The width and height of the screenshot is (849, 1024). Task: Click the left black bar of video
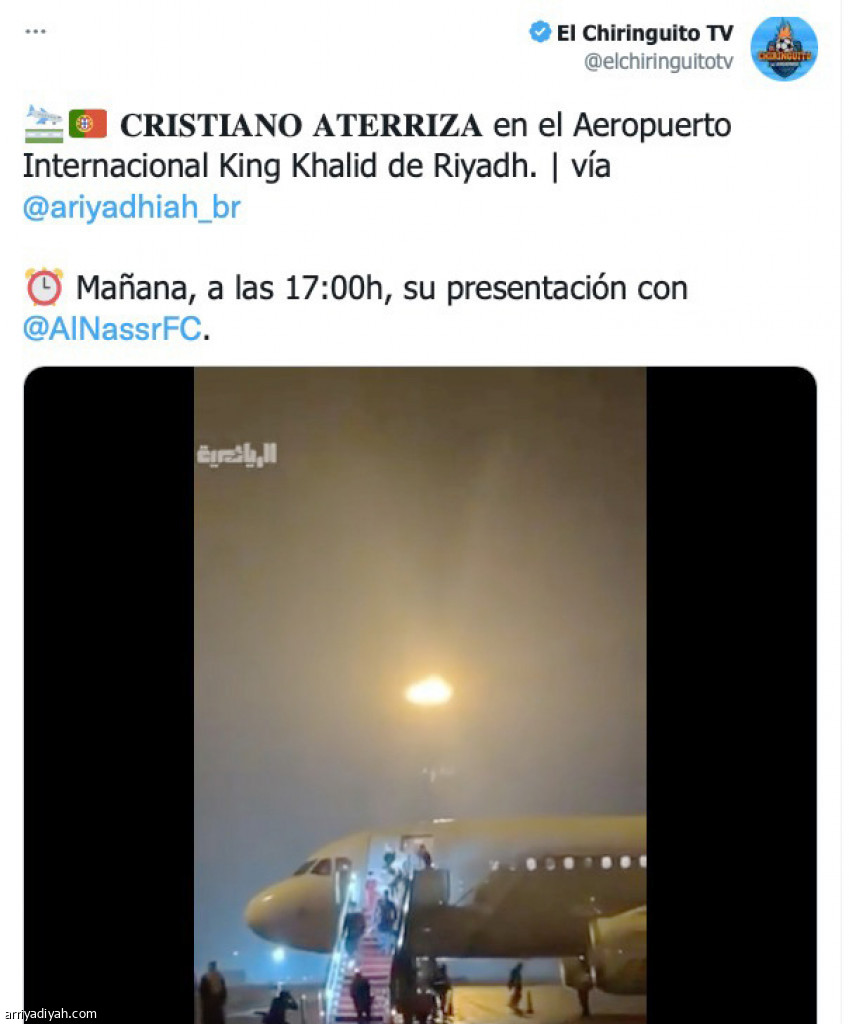(109, 695)
